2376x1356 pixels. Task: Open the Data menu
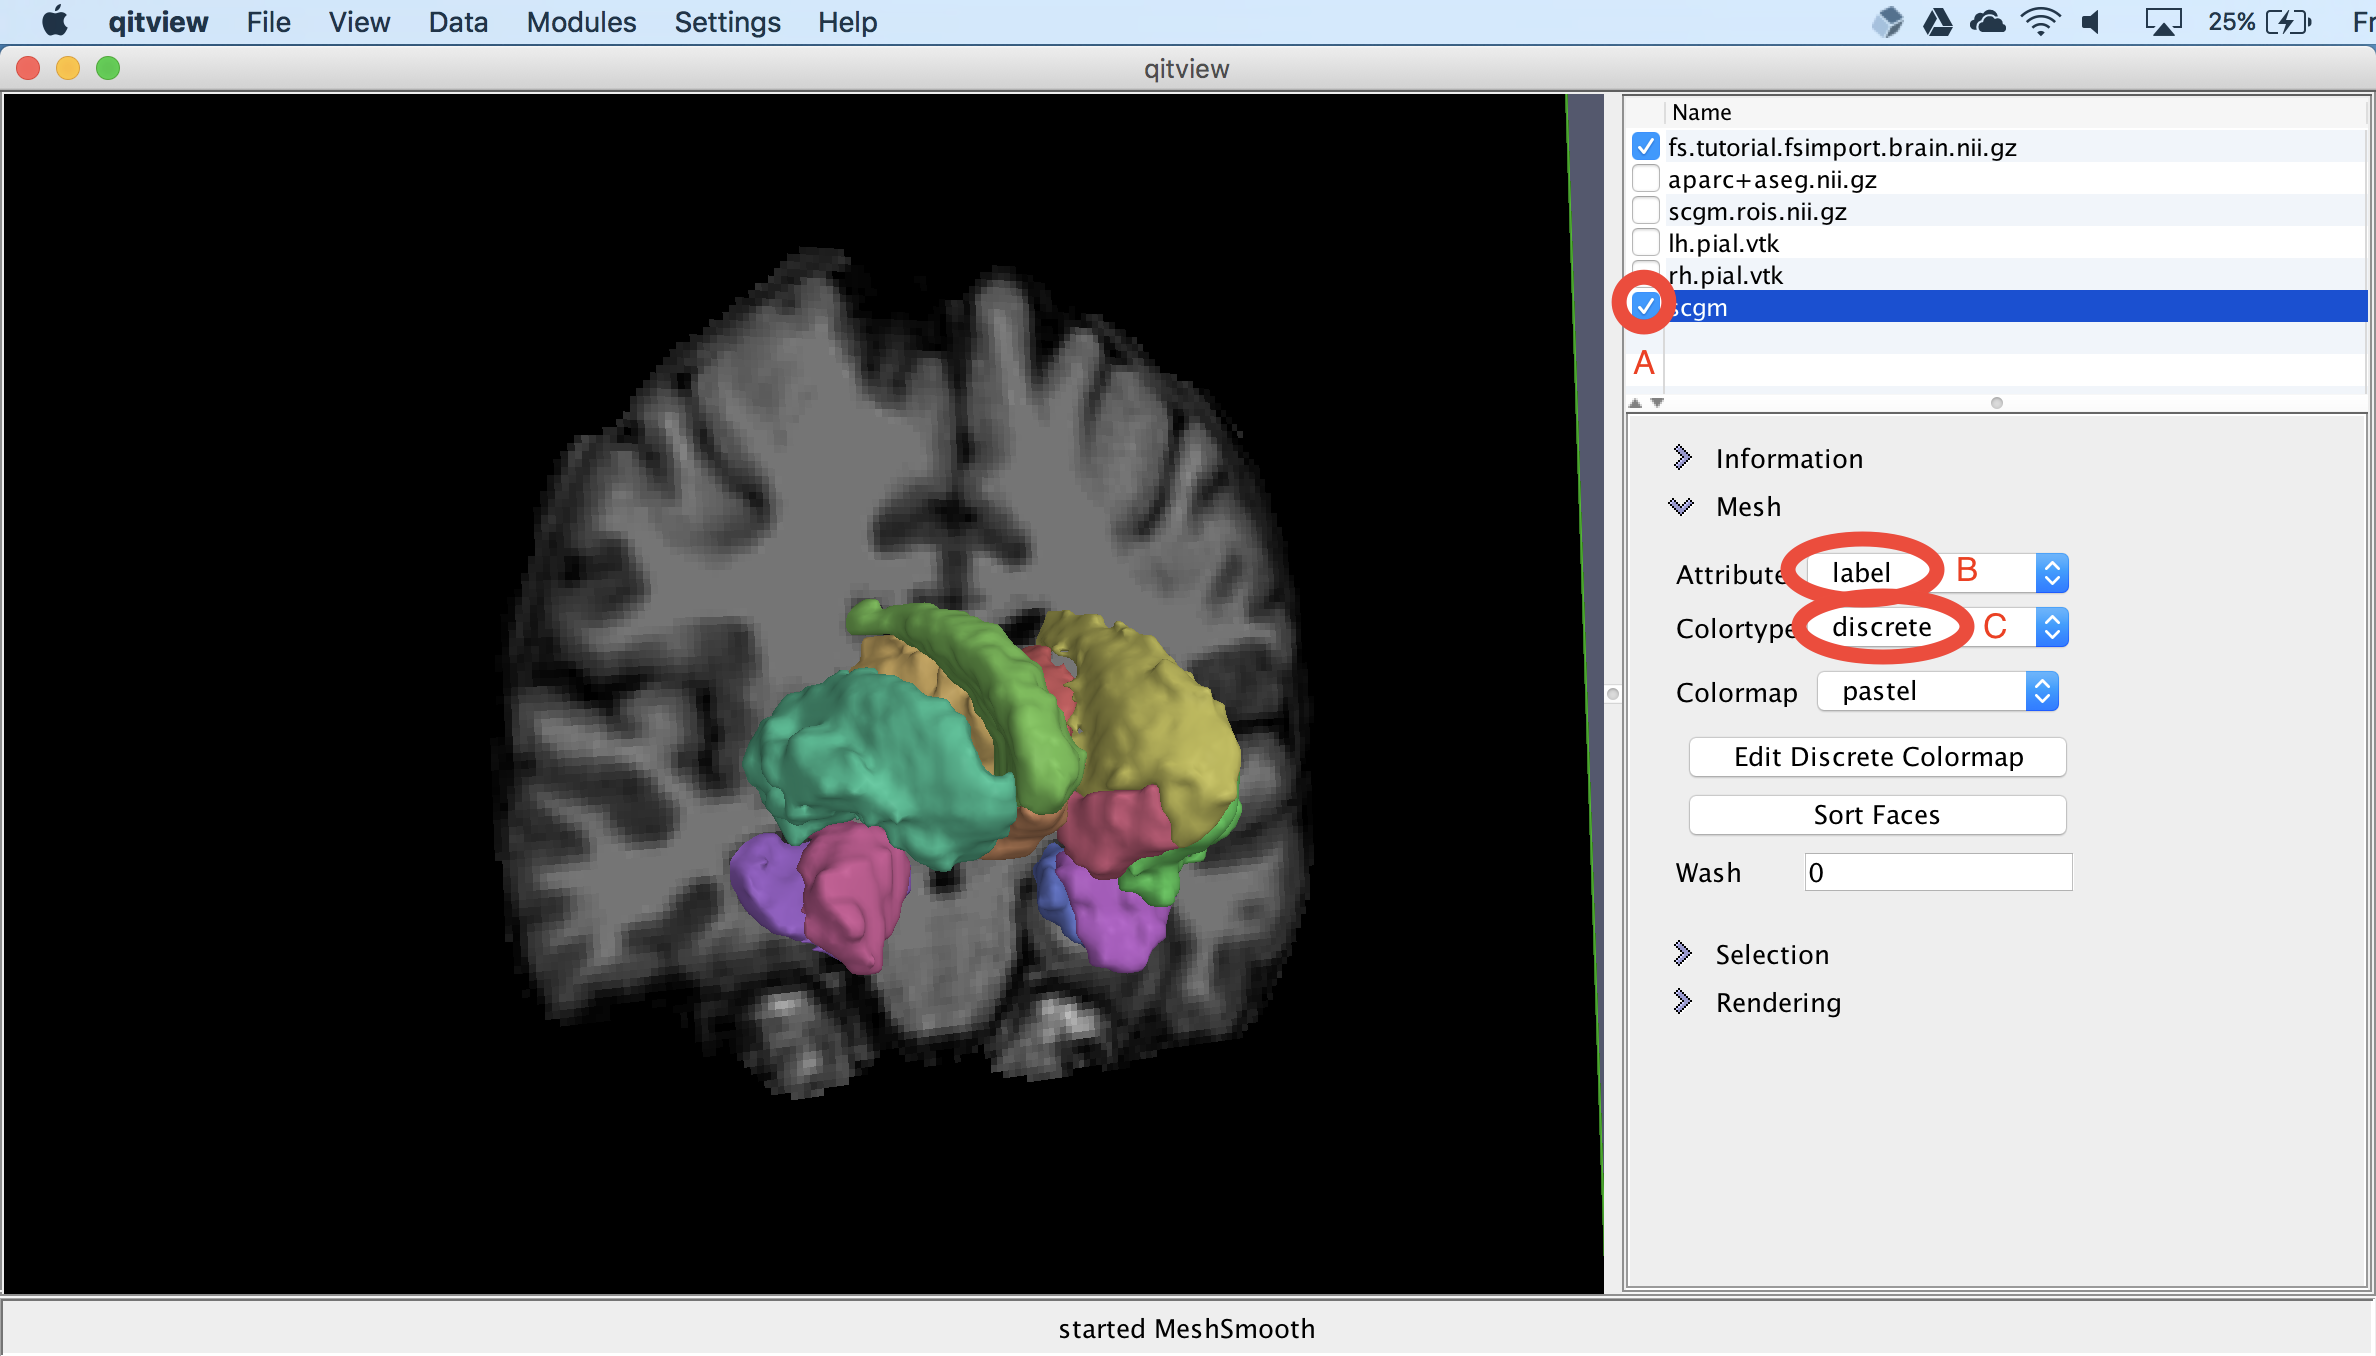tap(458, 22)
